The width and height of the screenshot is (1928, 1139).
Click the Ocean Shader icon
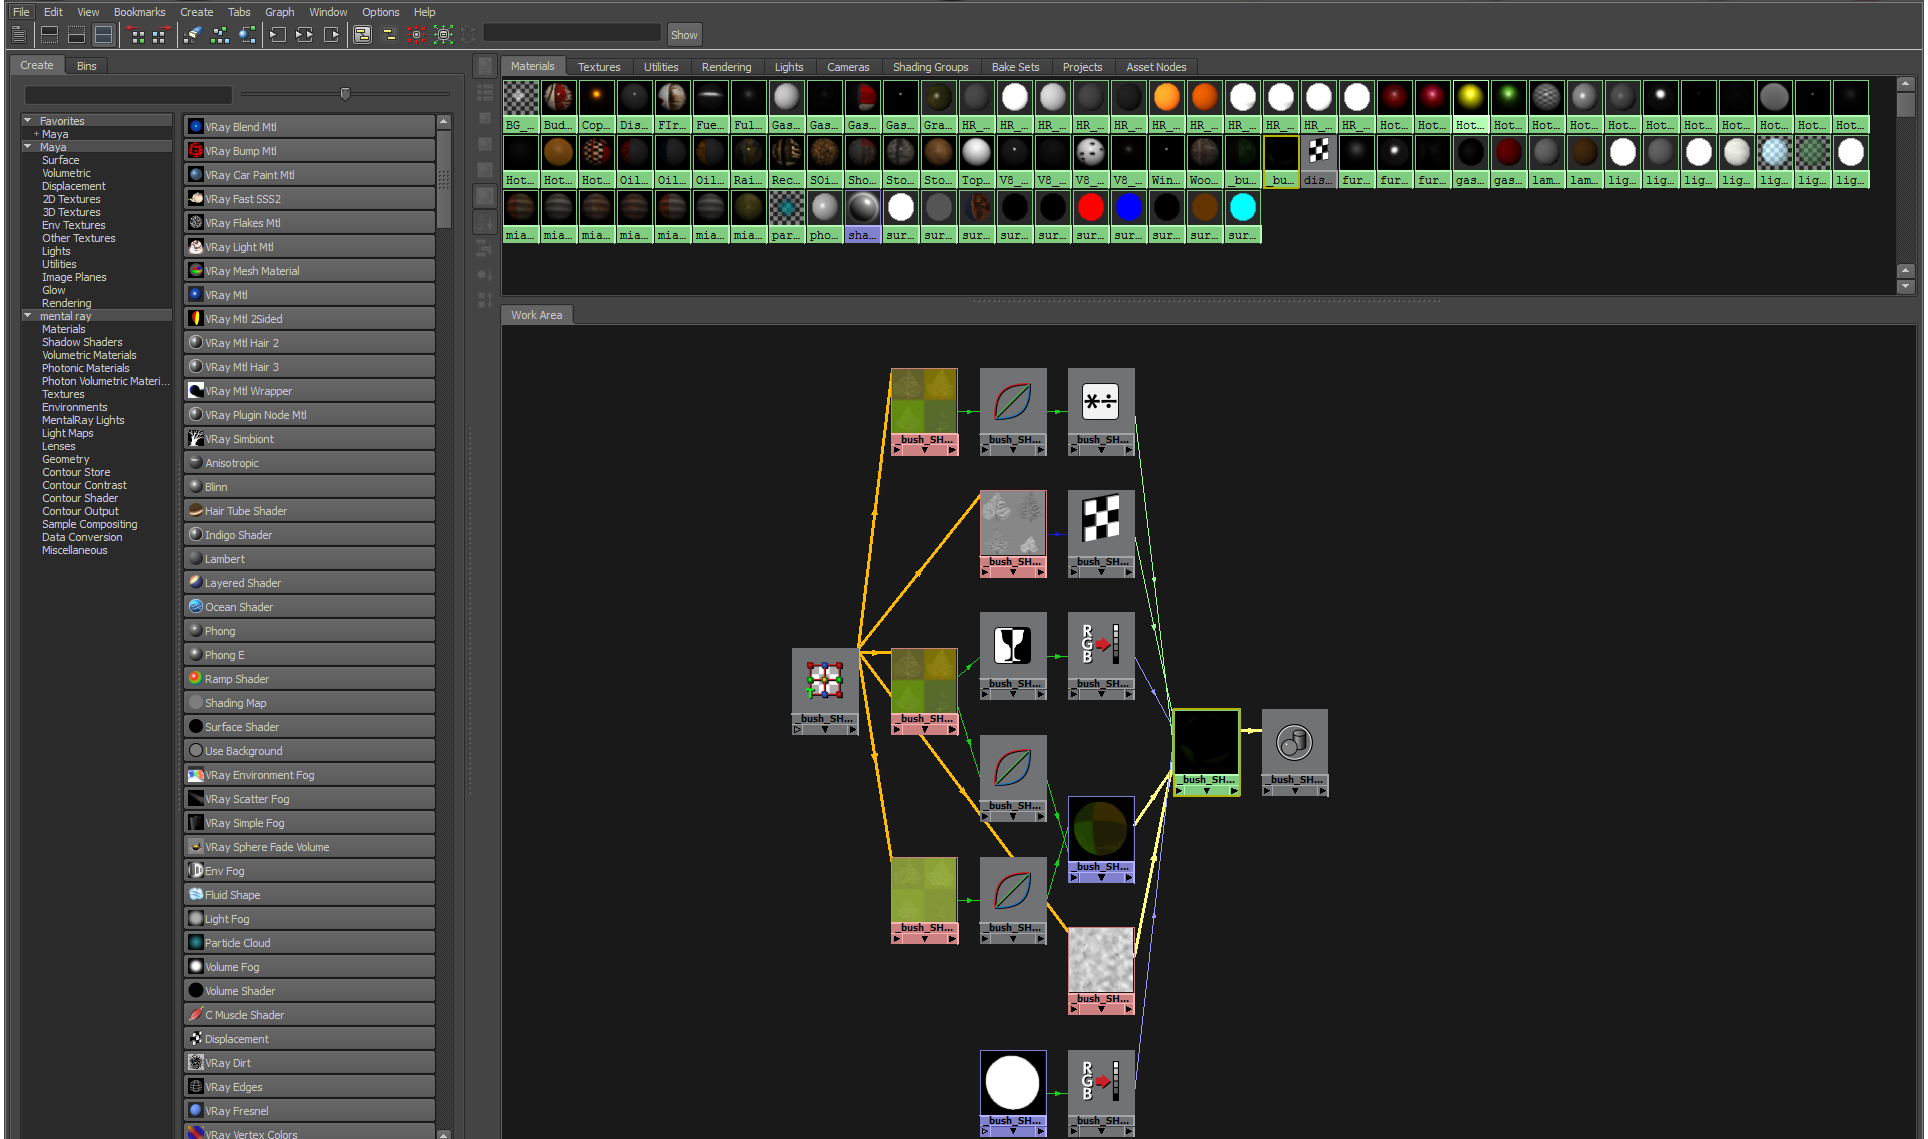[x=196, y=607]
